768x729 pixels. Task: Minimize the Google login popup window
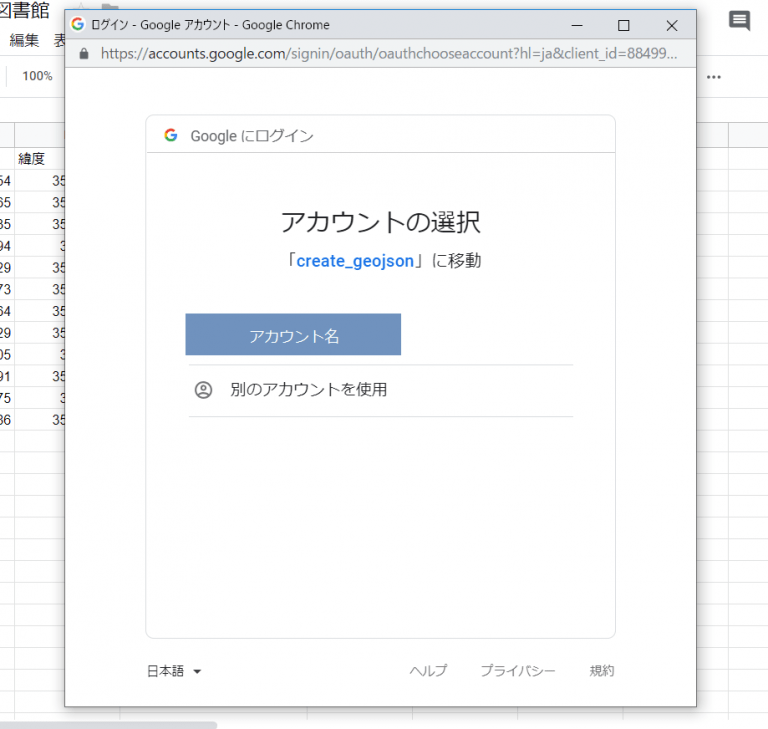(577, 25)
